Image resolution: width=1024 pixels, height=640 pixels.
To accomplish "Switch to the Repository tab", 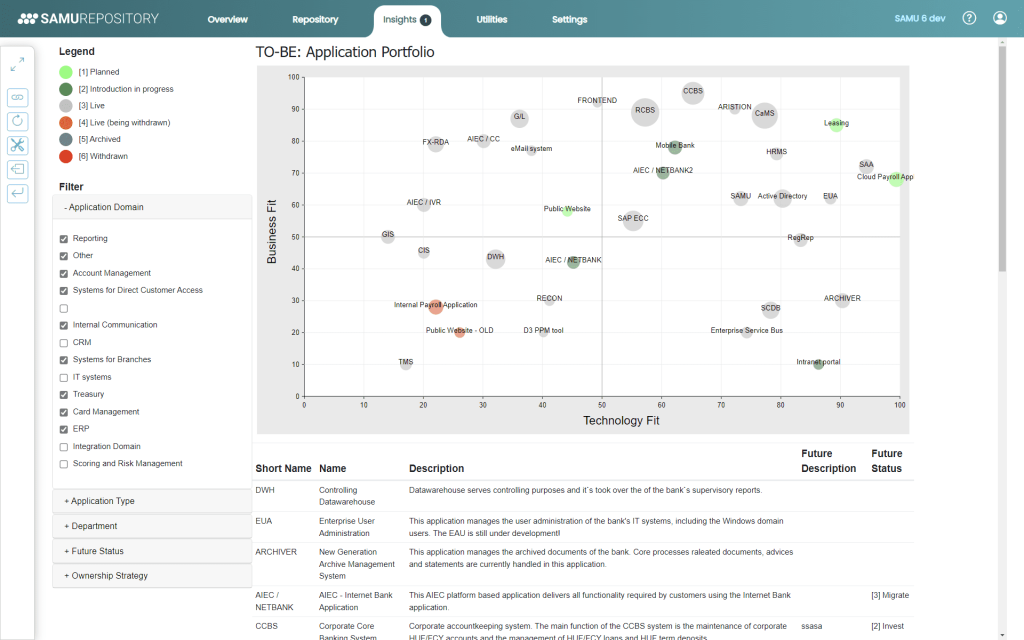I will coord(315,20).
